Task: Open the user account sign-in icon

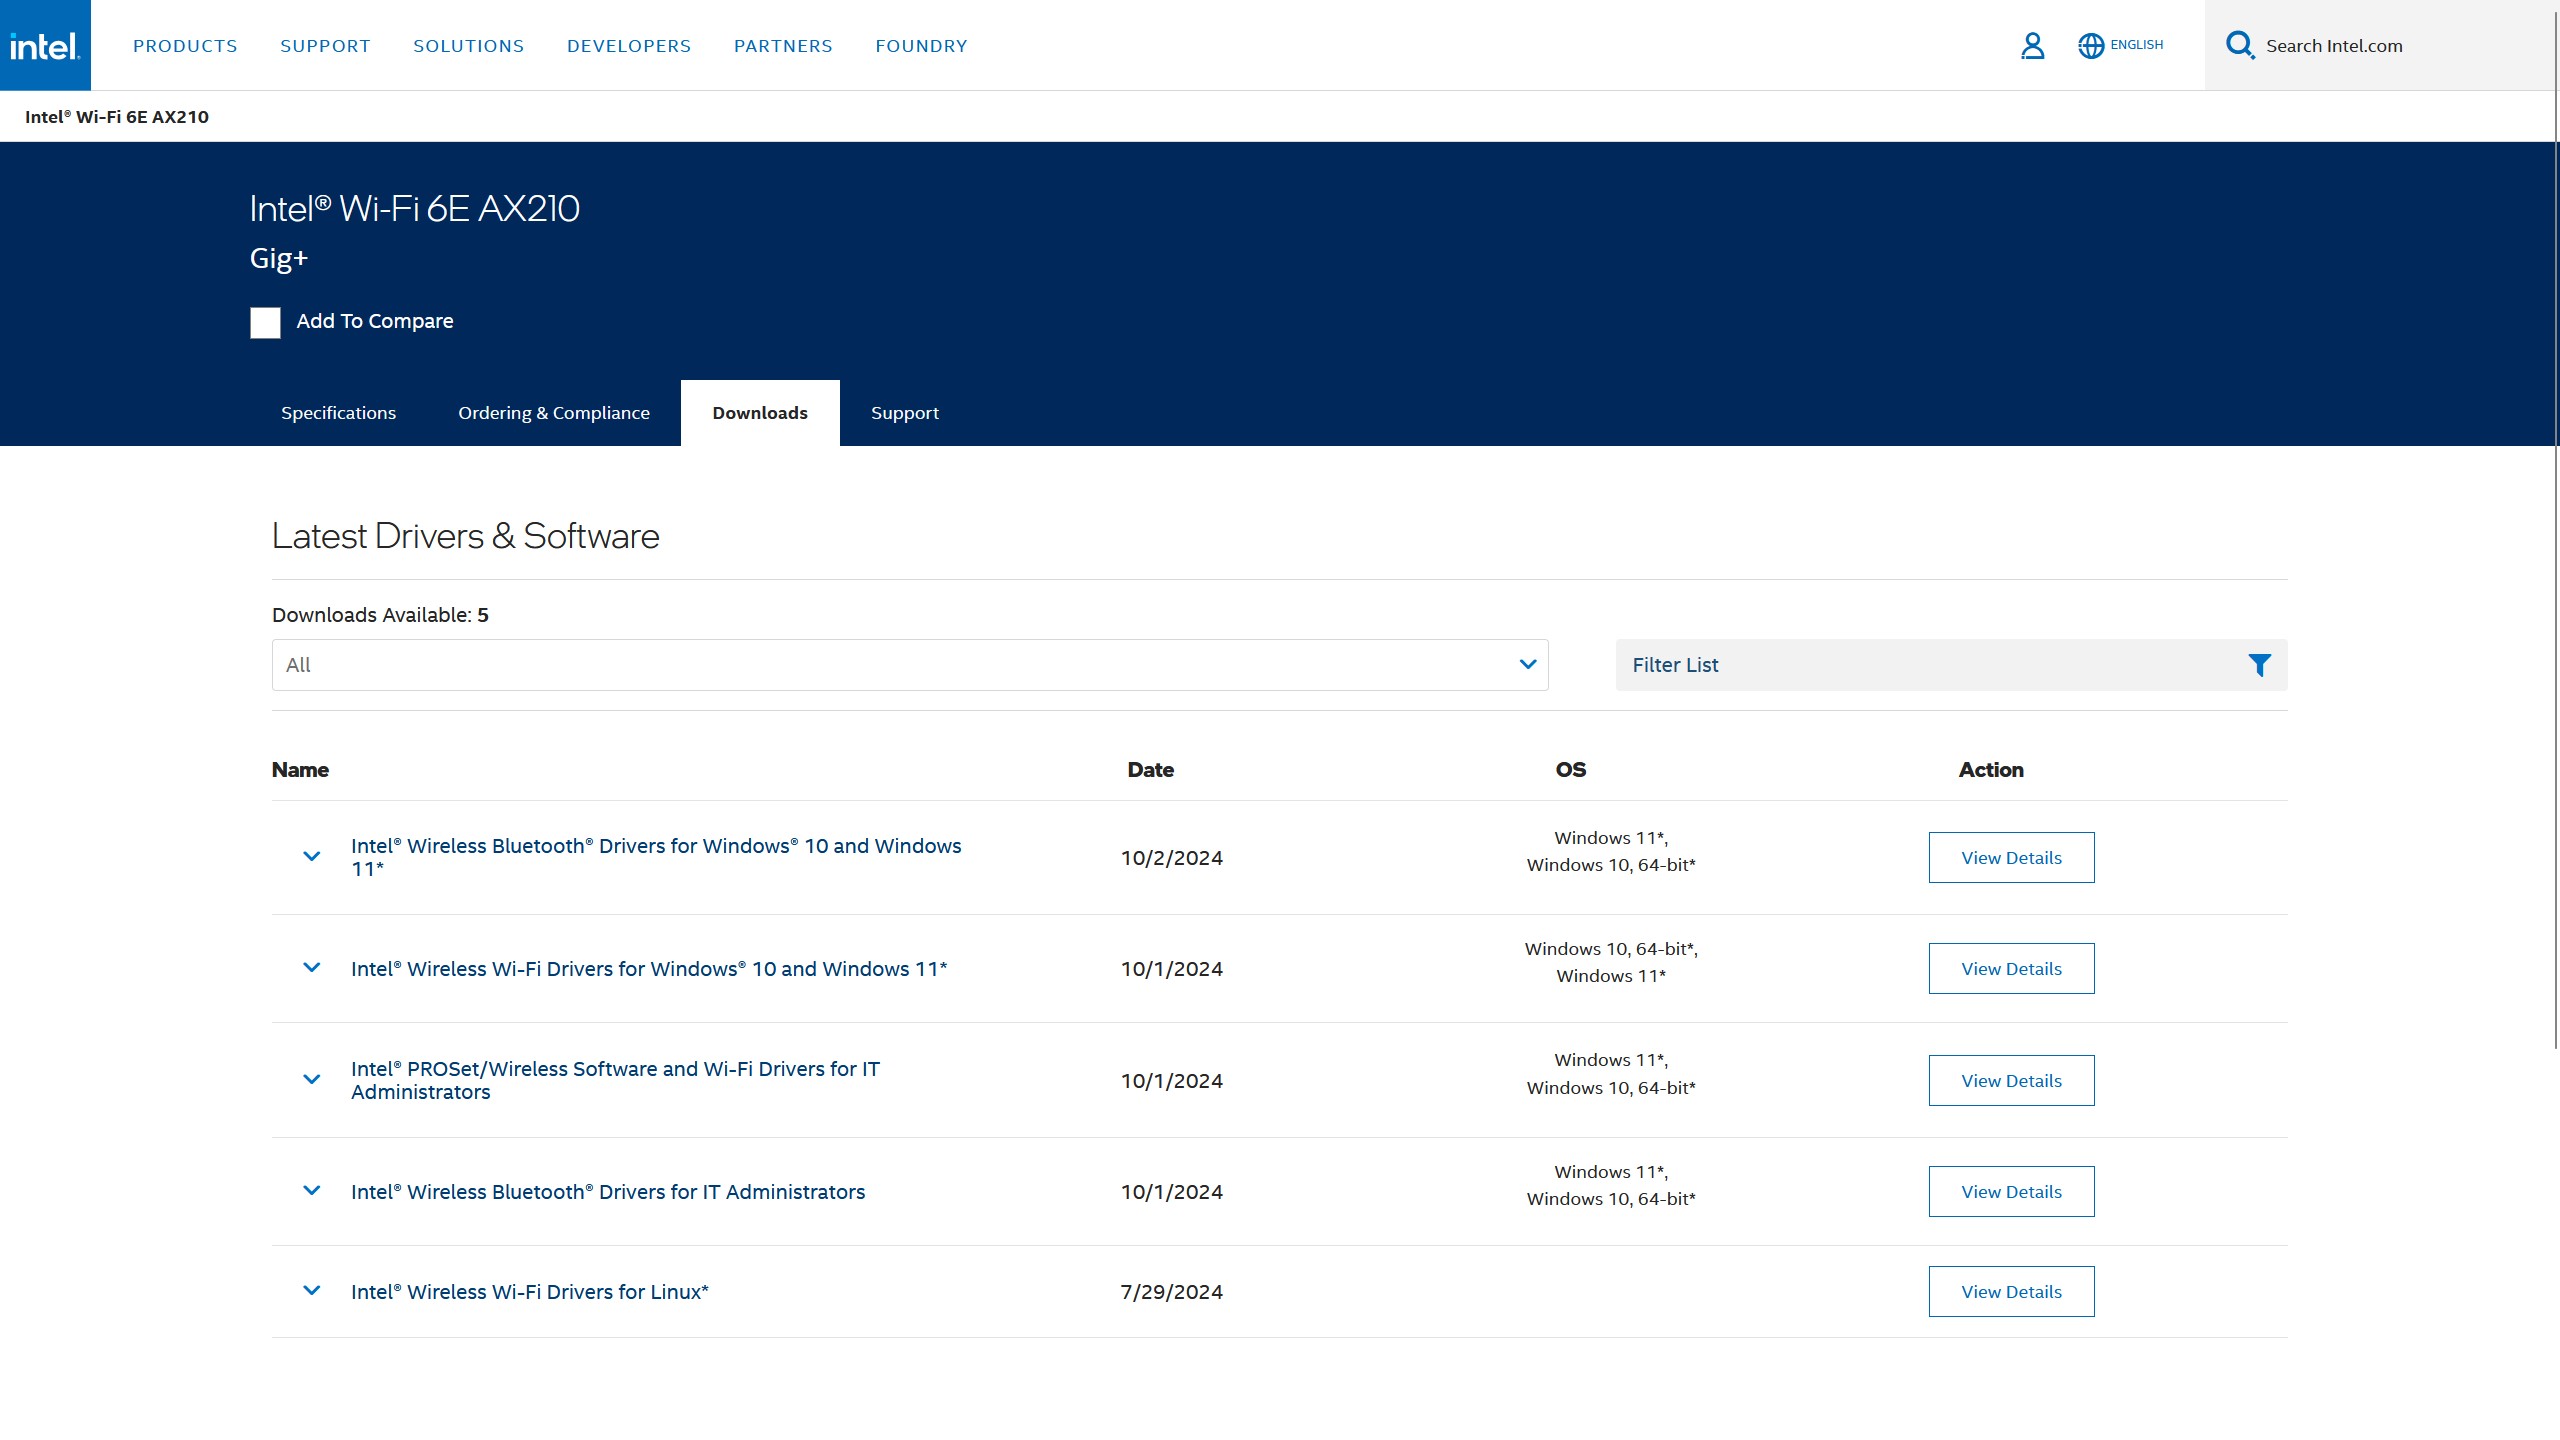Action: [2032, 46]
